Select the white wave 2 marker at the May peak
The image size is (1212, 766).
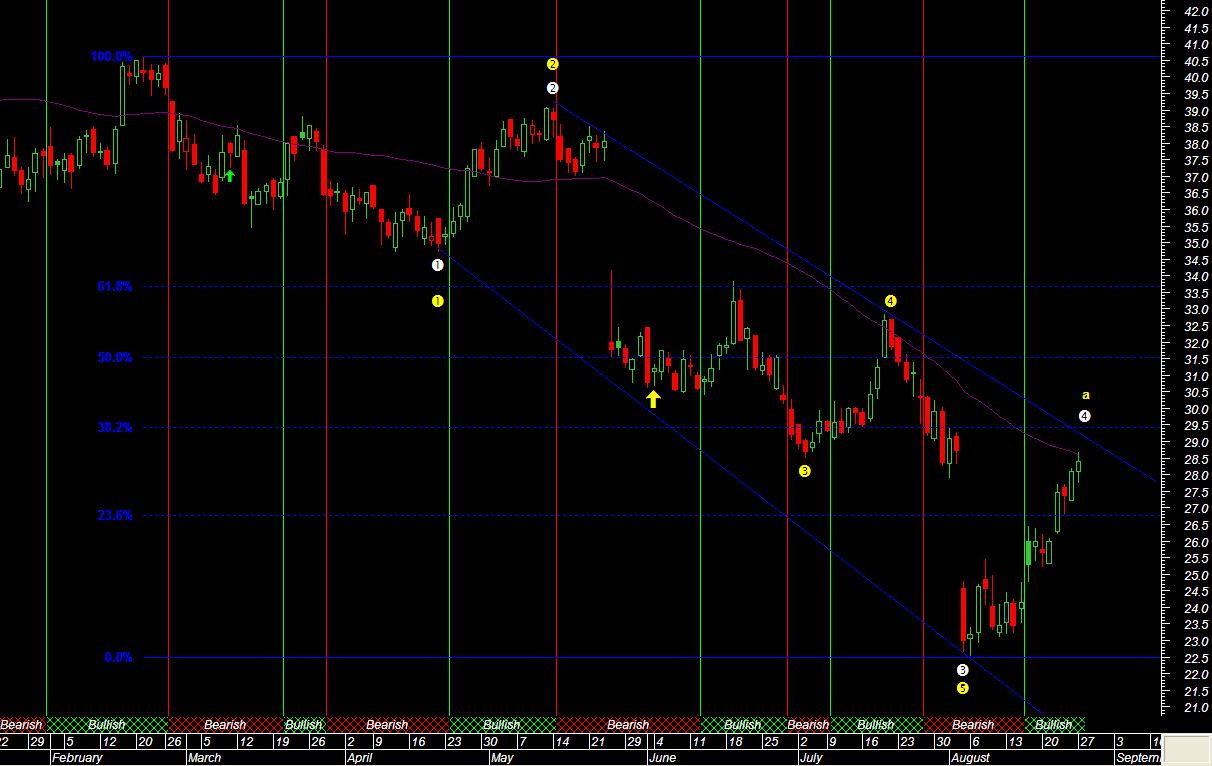(x=553, y=88)
